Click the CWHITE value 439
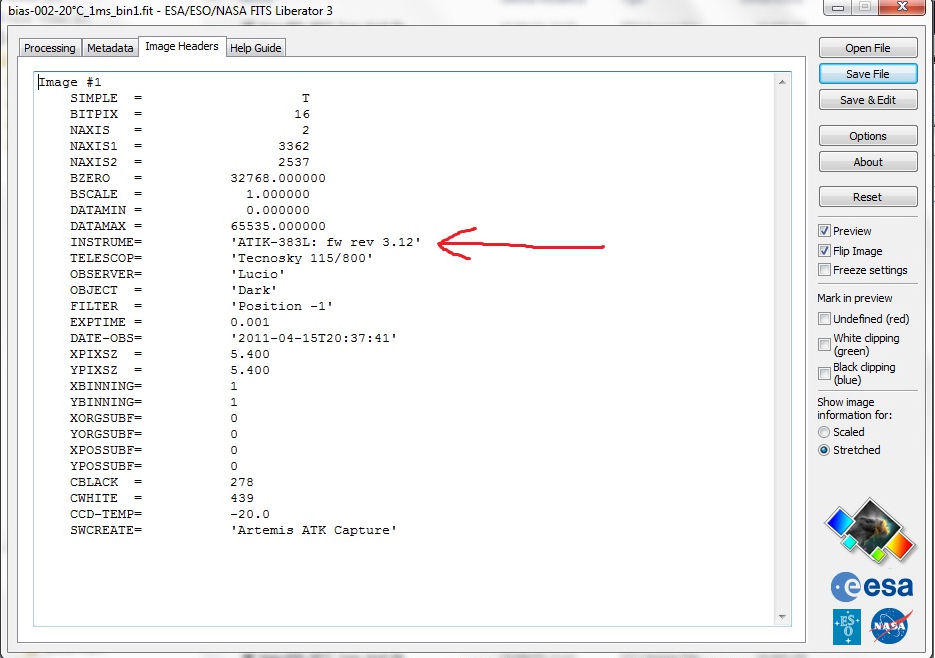The width and height of the screenshot is (935, 658). [242, 498]
